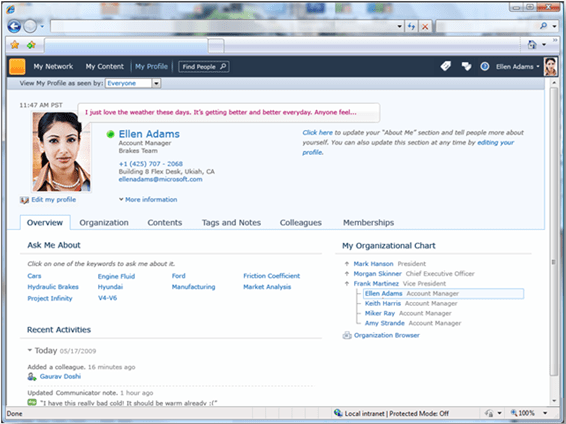Click the Find People search box
This screenshot has height=424, width=566.
click(204, 67)
